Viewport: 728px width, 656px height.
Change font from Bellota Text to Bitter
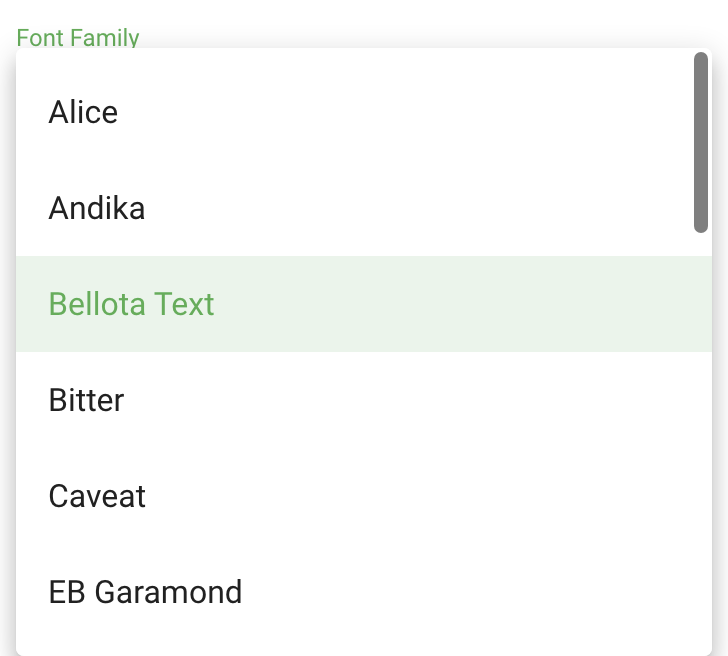pyautogui.click(x=364, y=400)
